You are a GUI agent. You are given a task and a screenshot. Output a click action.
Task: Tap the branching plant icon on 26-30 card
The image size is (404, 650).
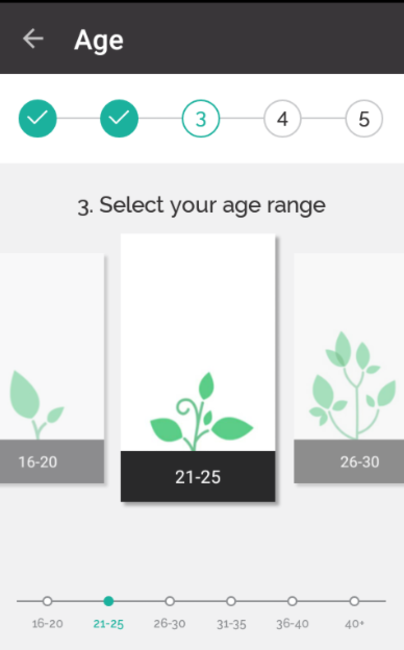click(x=353, y=385)
